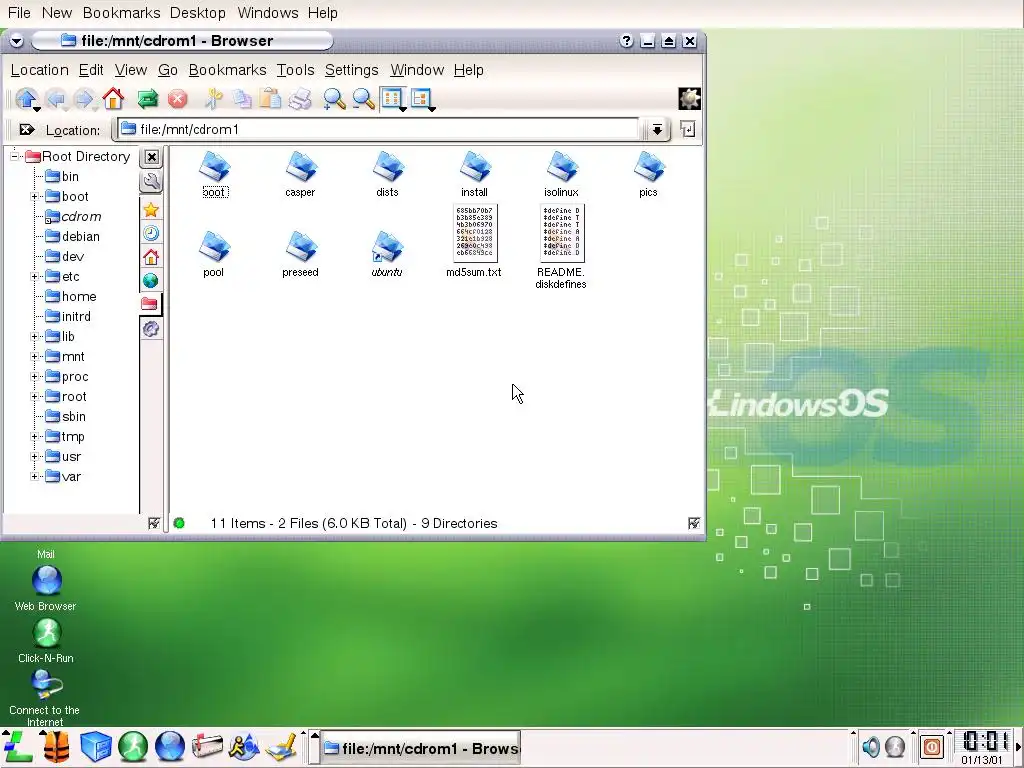Show Bookmarks star tab in sidebar
1024x768 pixels.
click(151, 210)
